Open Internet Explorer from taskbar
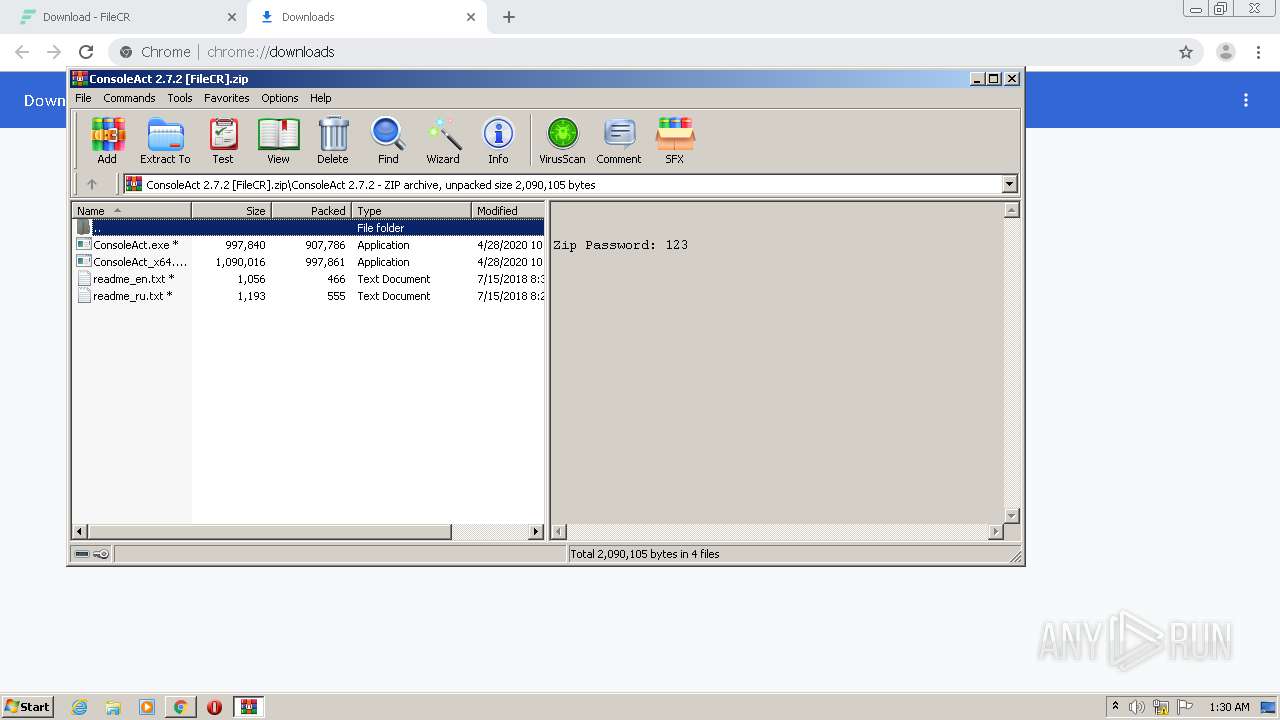This screenshot has width=1280, height=720. [x=79, y=707]
